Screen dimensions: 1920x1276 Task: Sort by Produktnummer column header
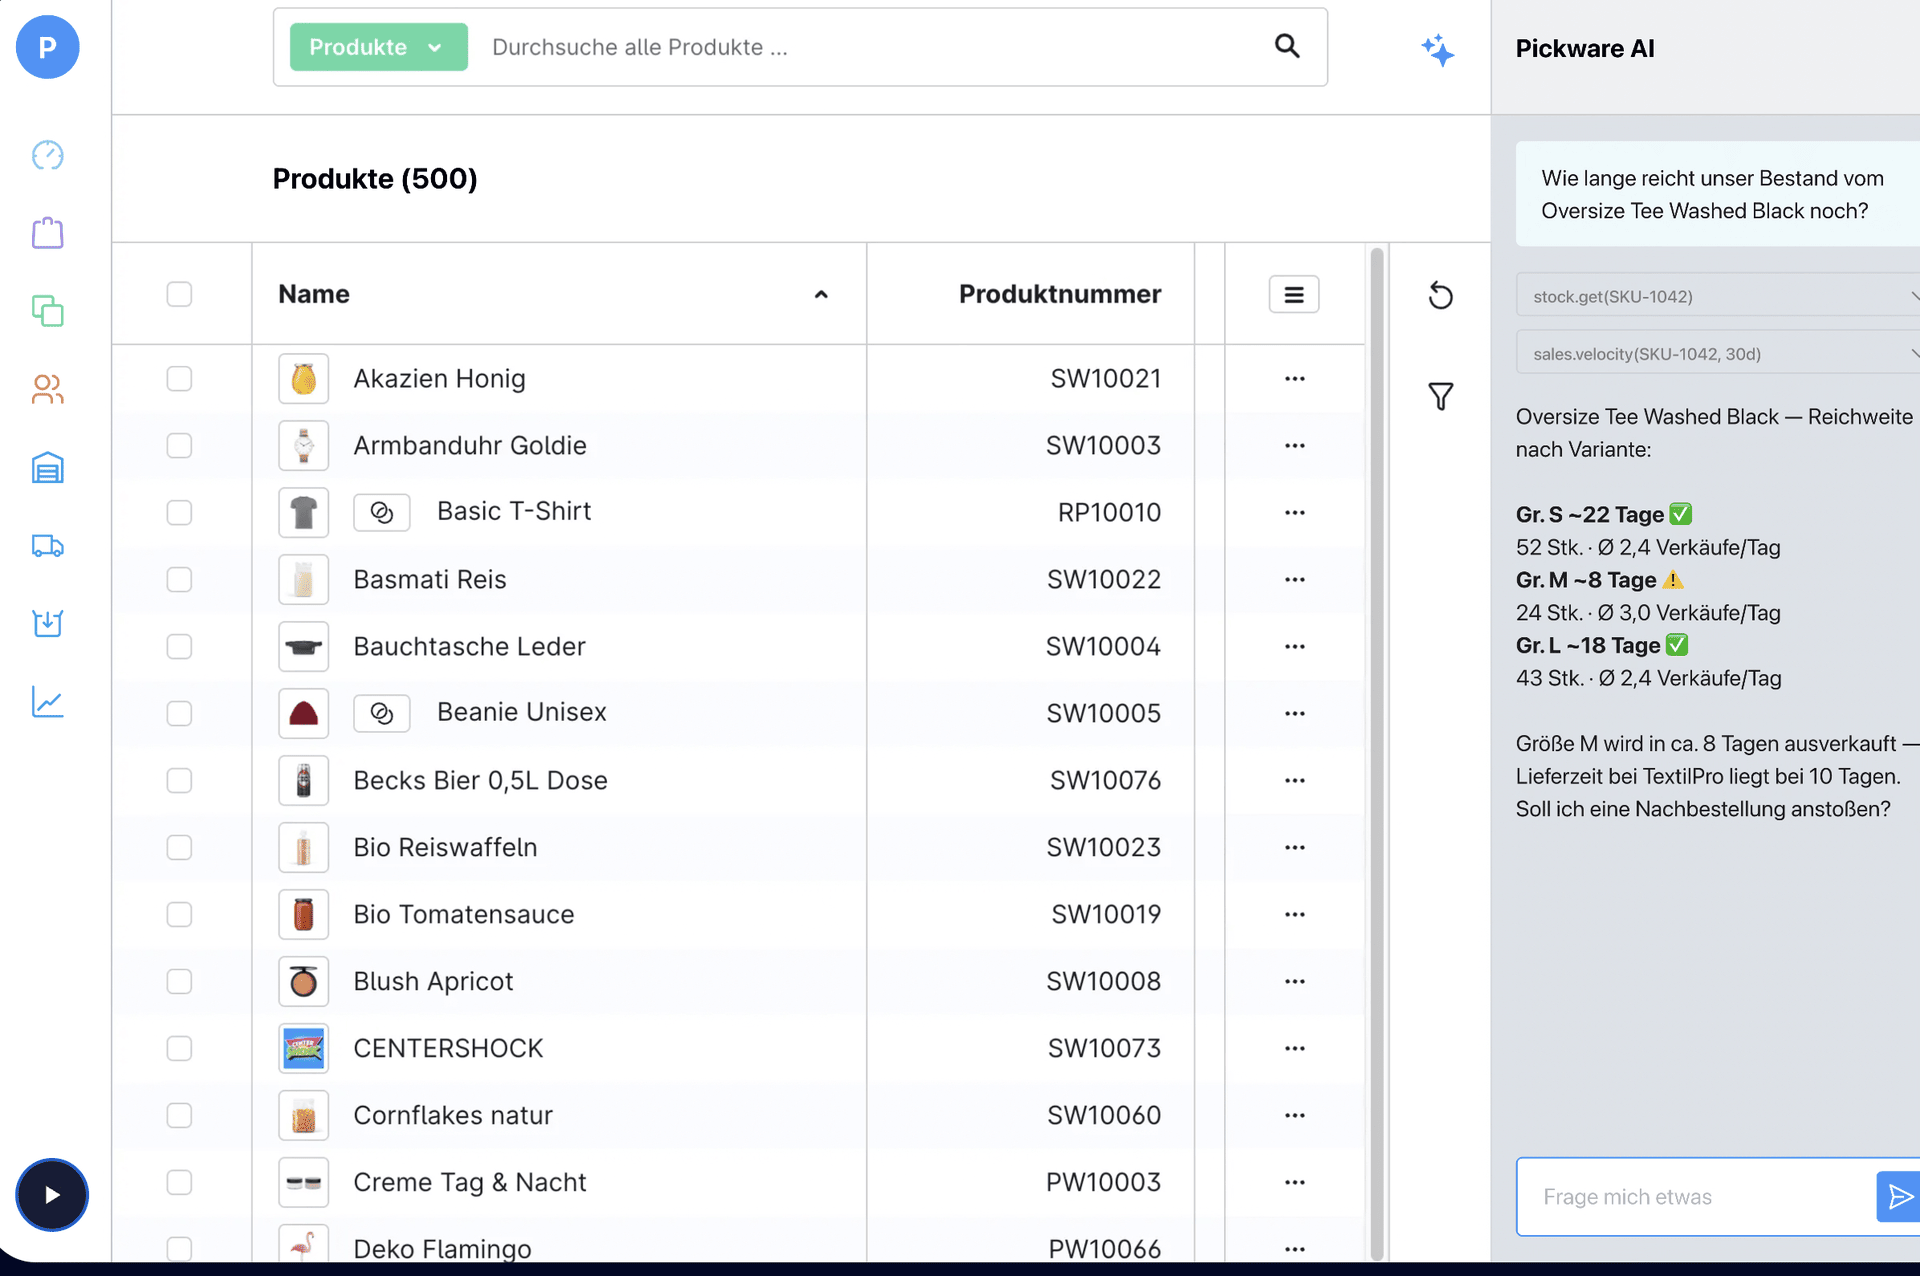pos(1060,294)
